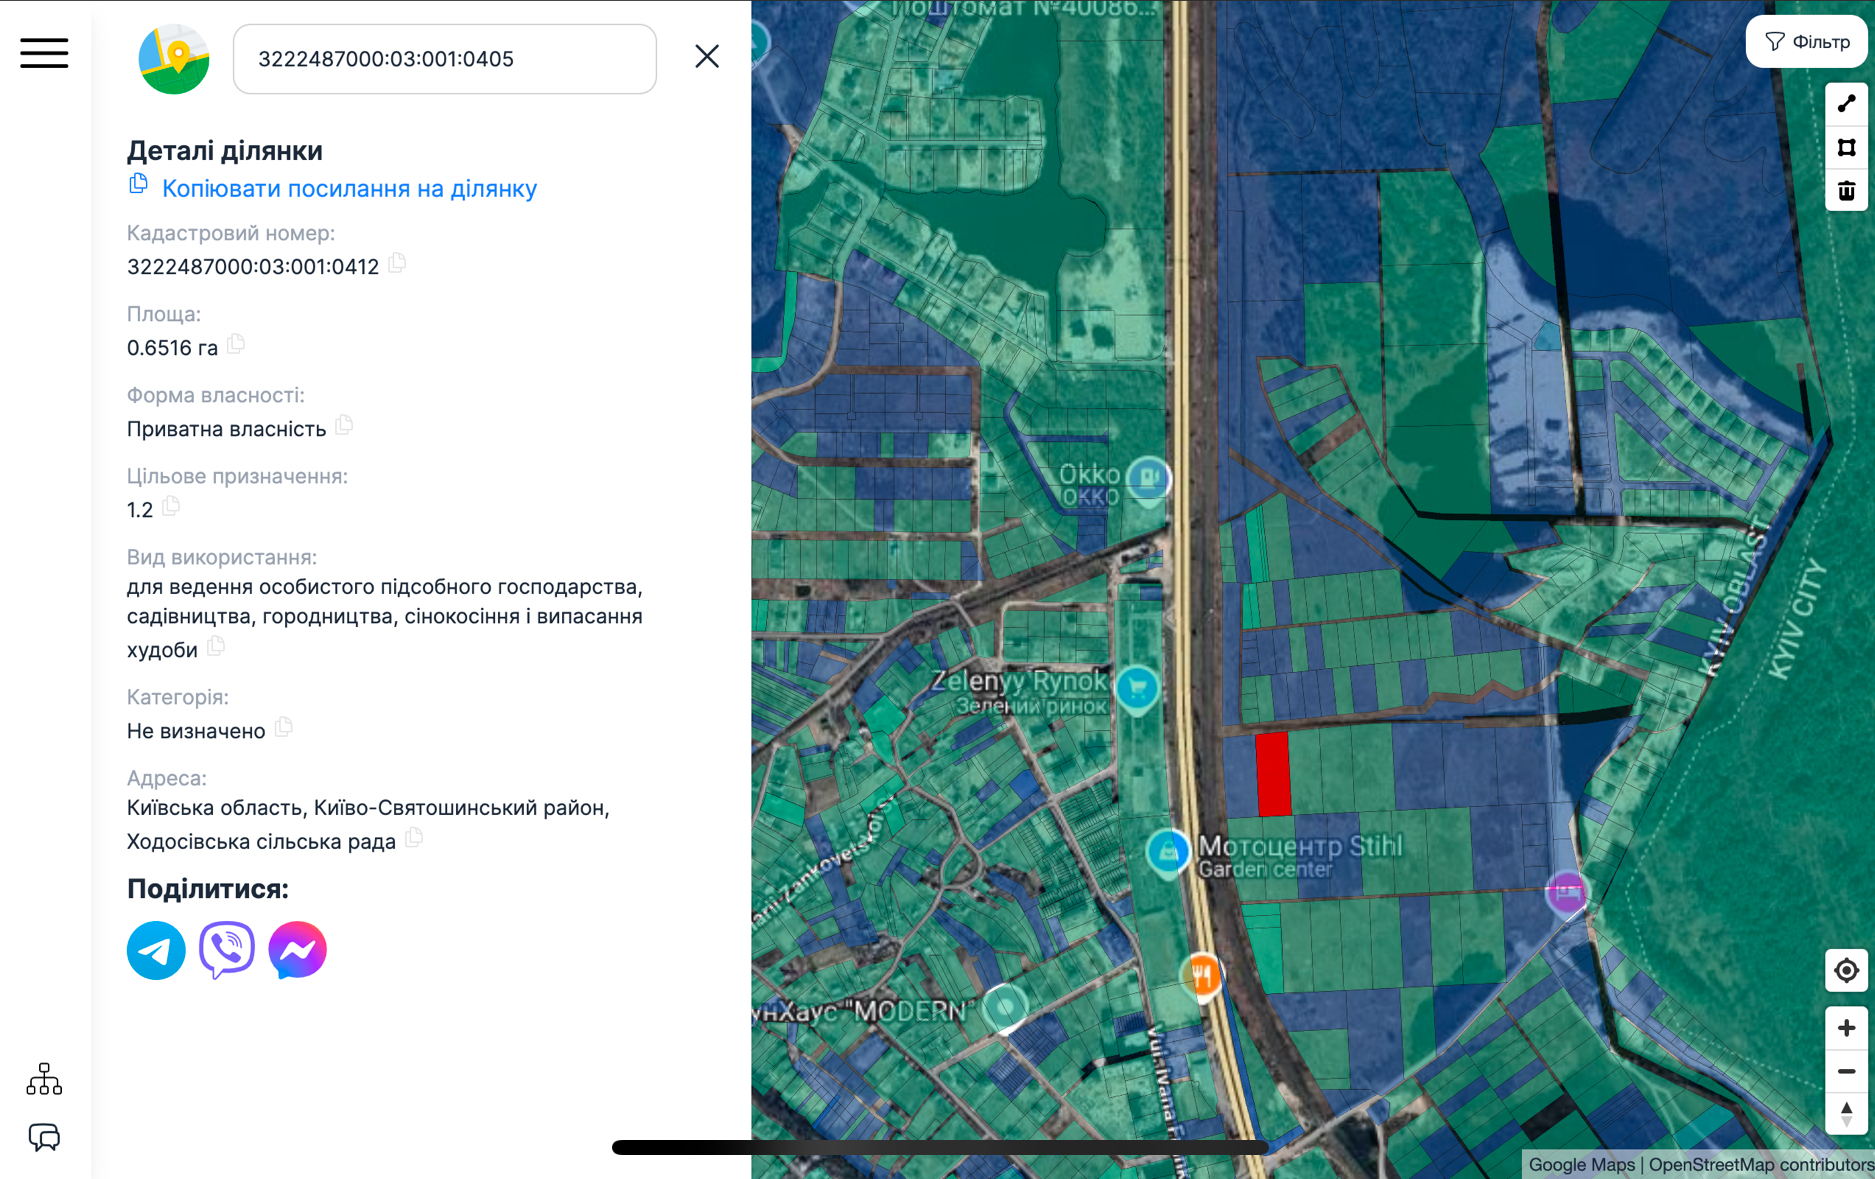Open Google Maps attribution link

click(1581, 1165)
